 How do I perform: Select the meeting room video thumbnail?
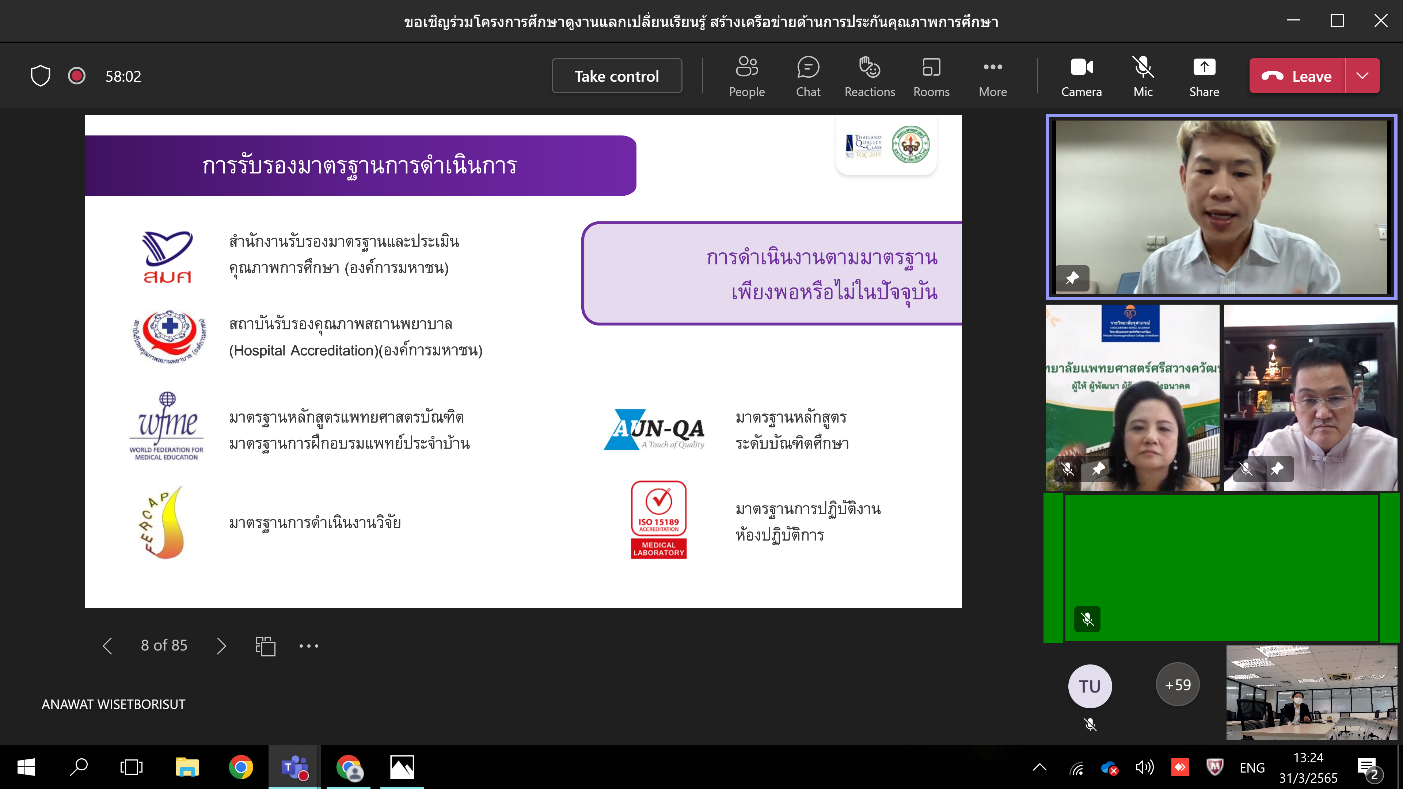[1312, 693]
